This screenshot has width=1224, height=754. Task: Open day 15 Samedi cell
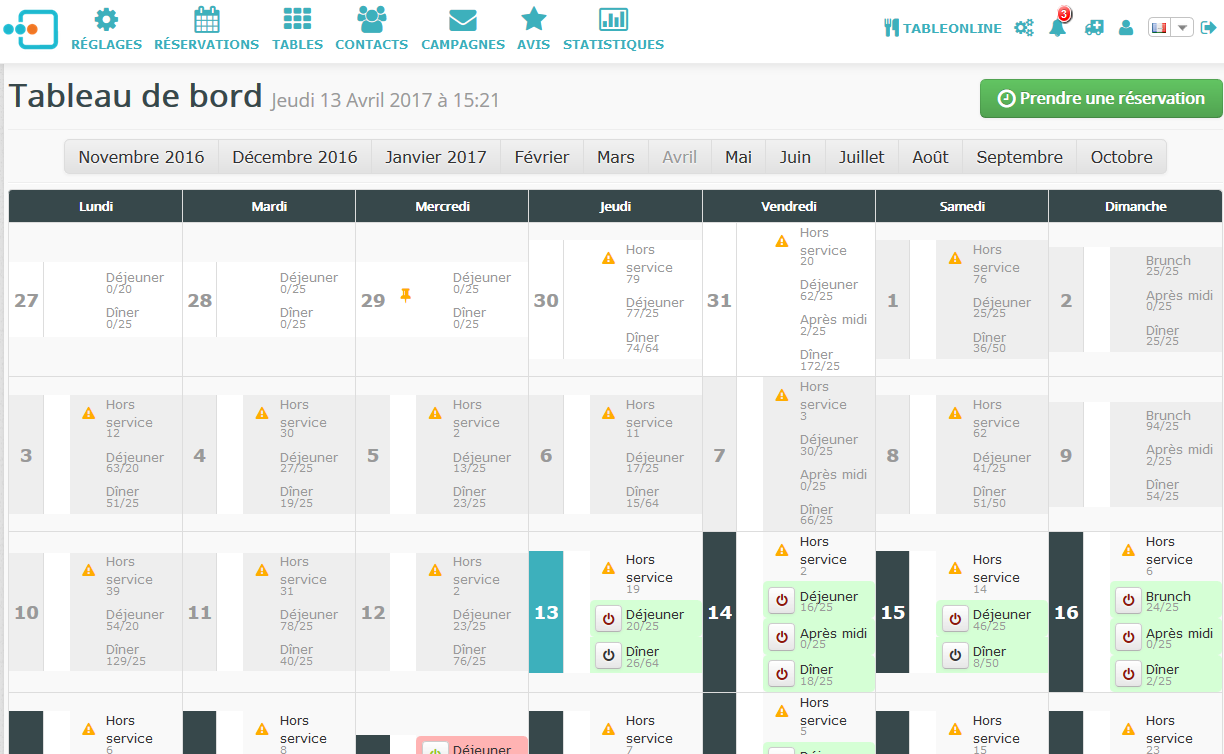tap(893, 612)
